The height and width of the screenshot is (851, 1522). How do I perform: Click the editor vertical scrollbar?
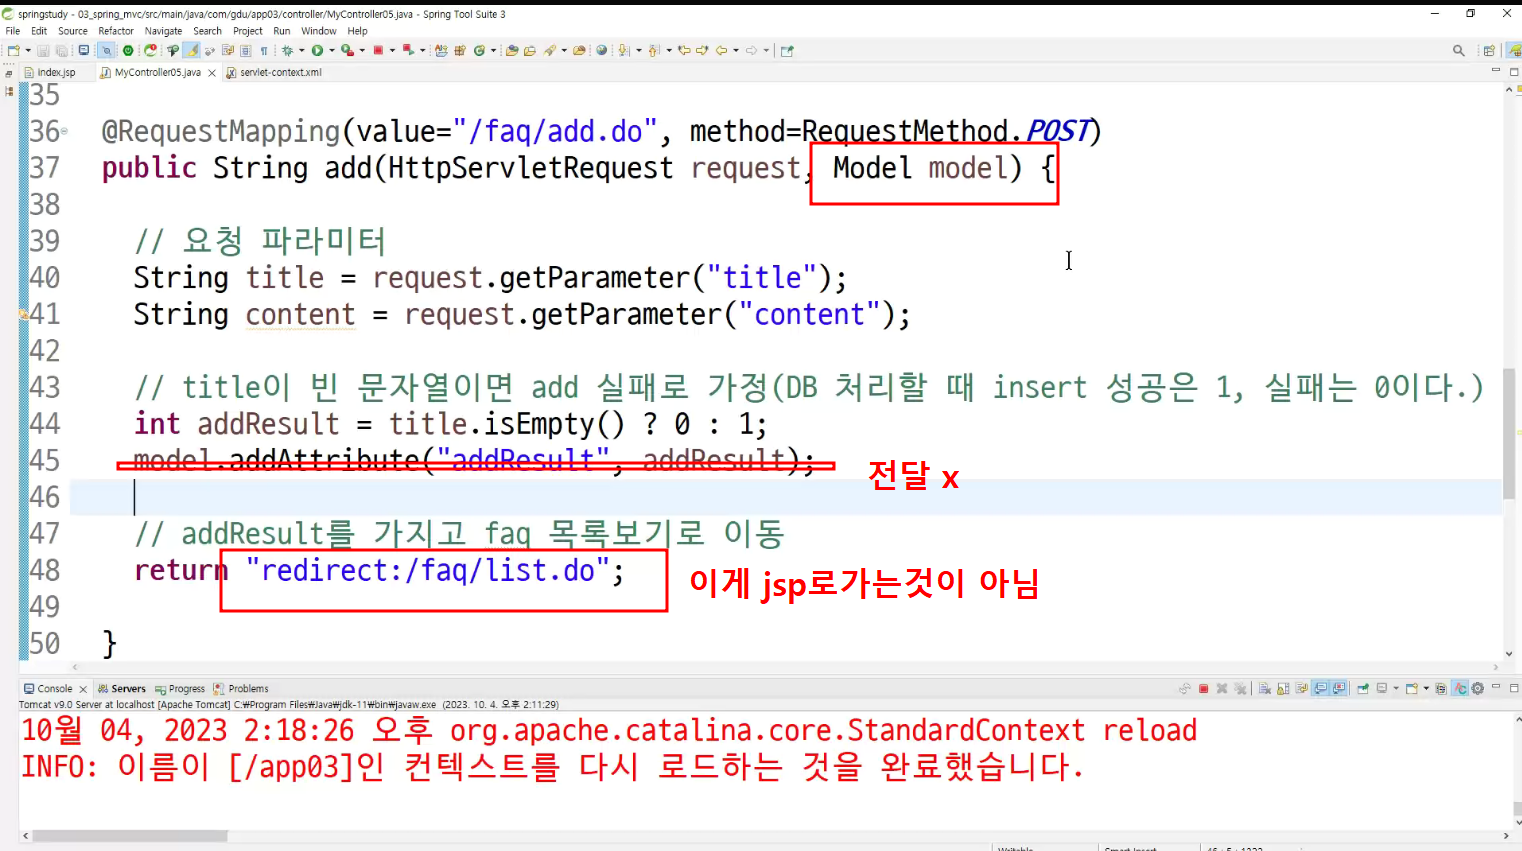(x=1509, y=433)
